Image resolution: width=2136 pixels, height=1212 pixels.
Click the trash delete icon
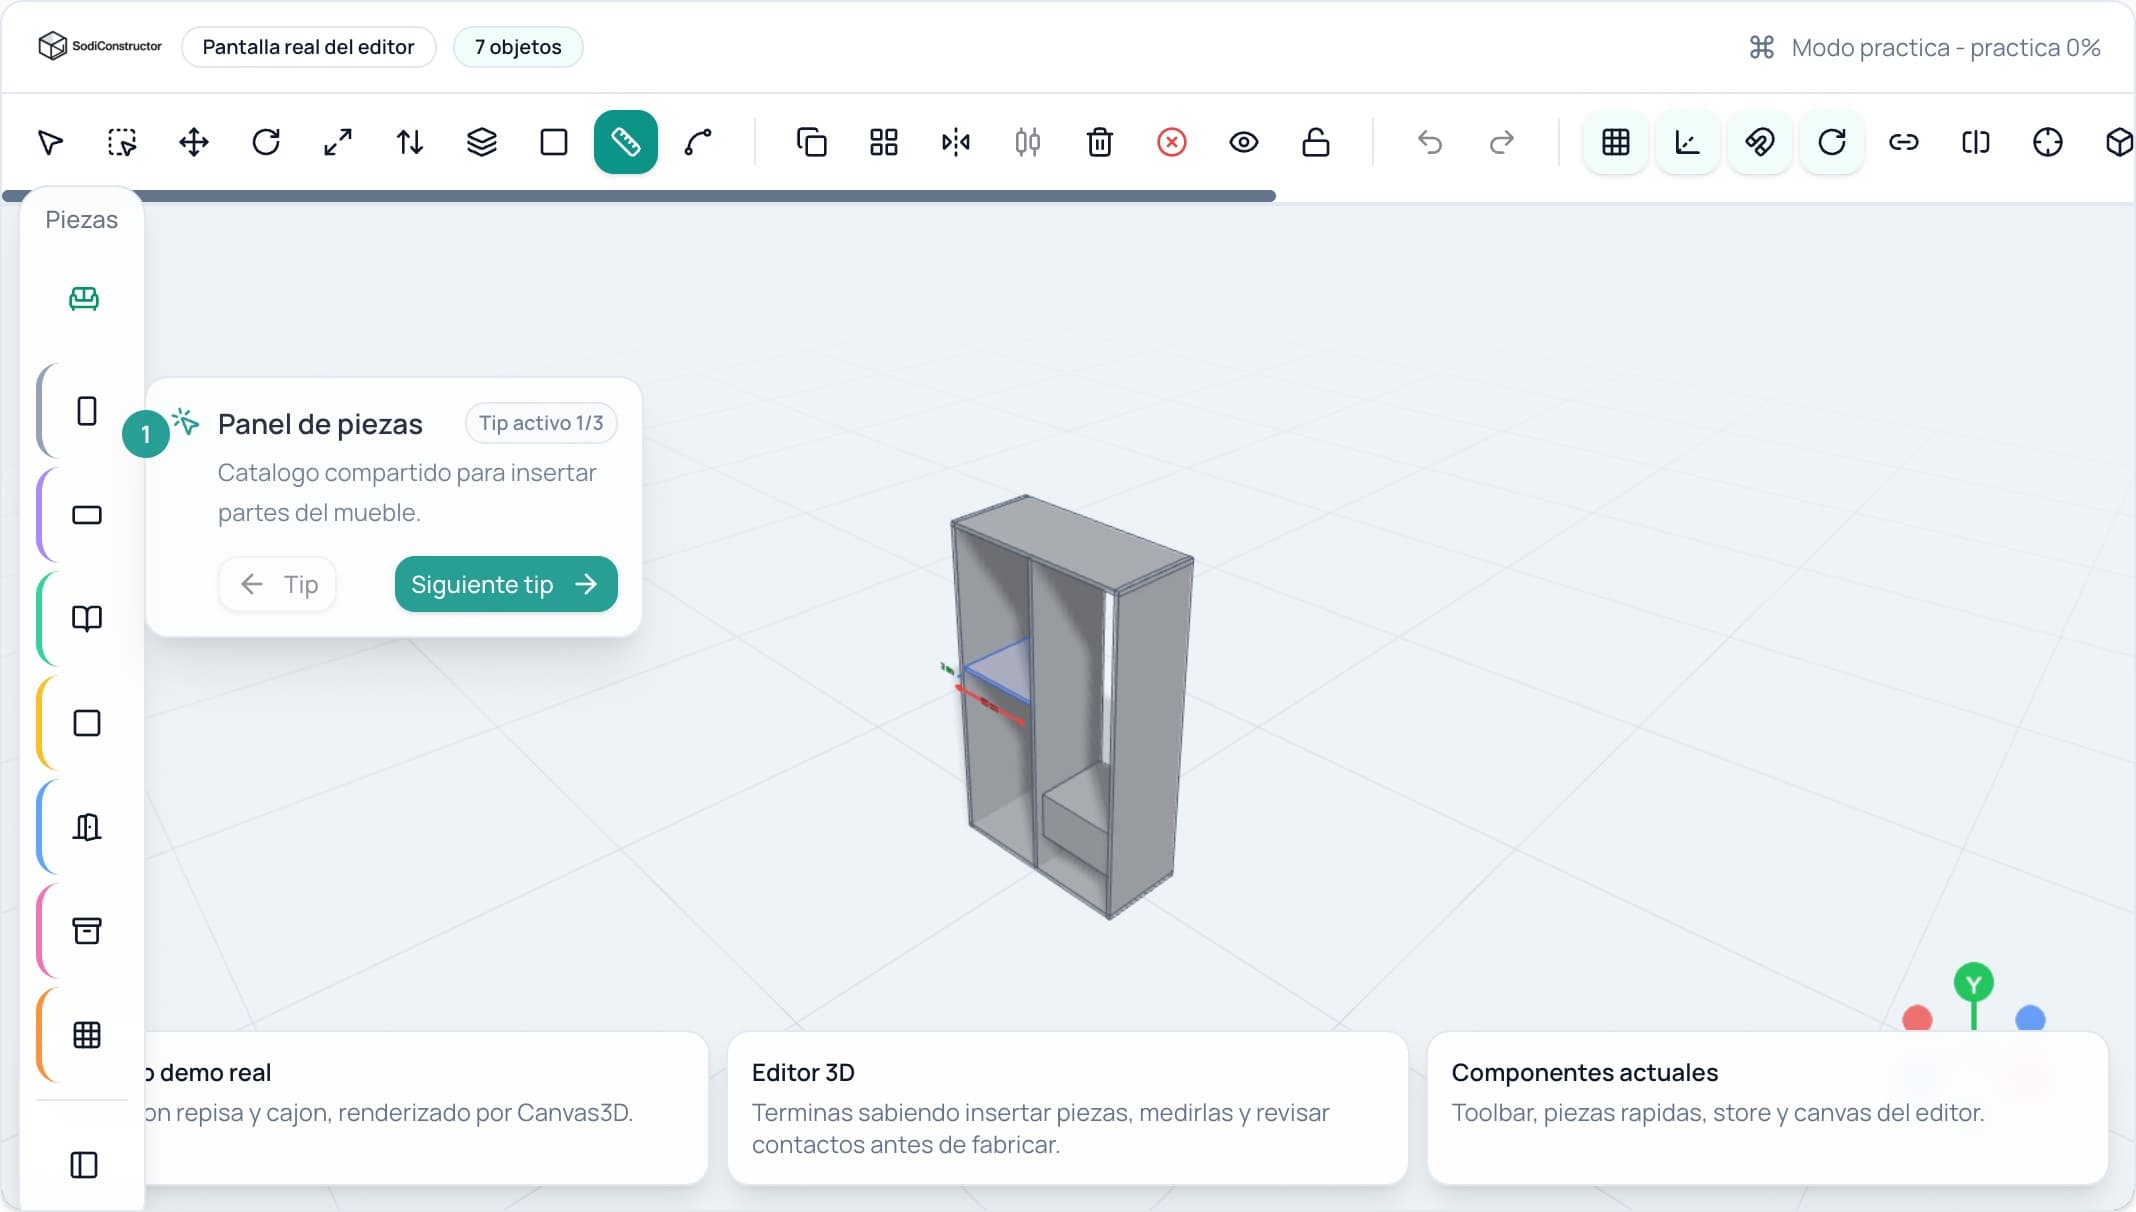[x=1100, y=142]
